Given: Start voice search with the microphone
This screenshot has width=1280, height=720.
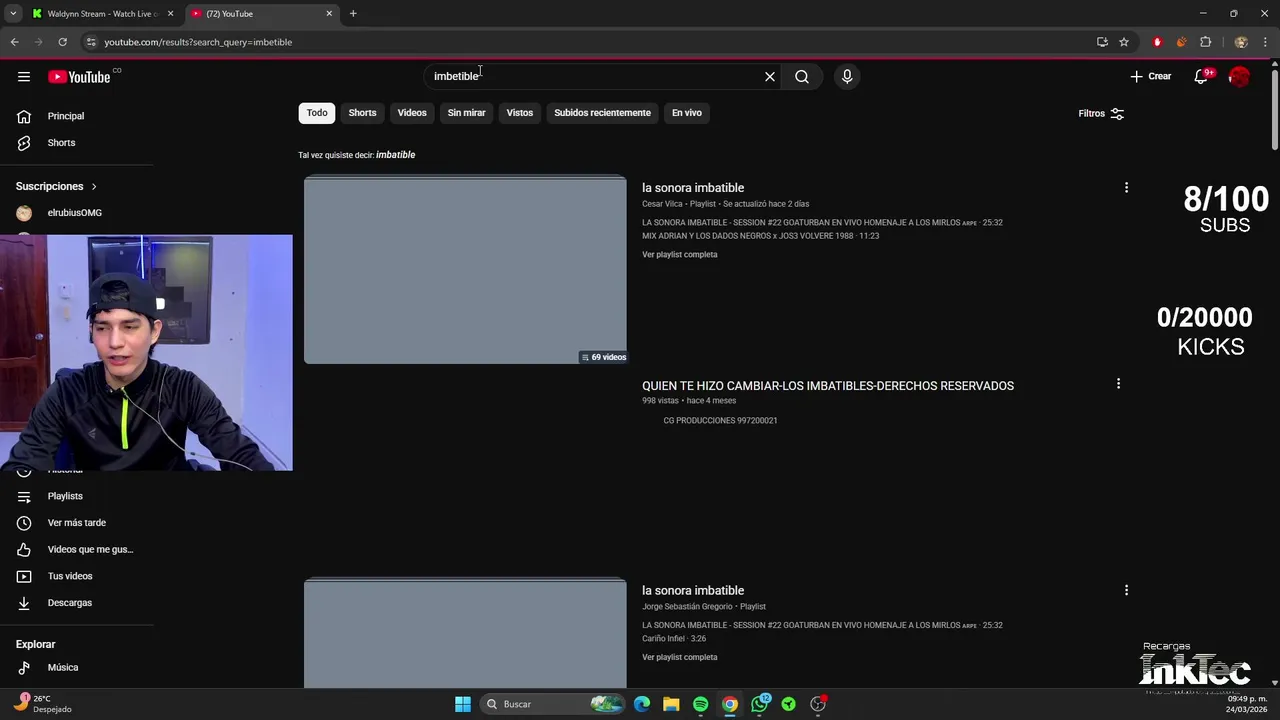Looking at the screenshot, I should click(x=847, y=77).
